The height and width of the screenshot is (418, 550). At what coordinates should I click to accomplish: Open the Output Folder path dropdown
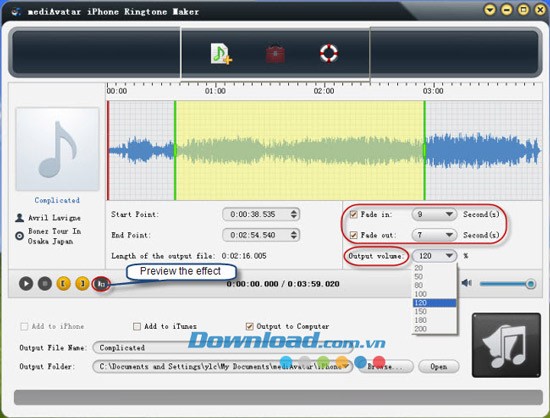pyautogui.click(x=347, y=366)
